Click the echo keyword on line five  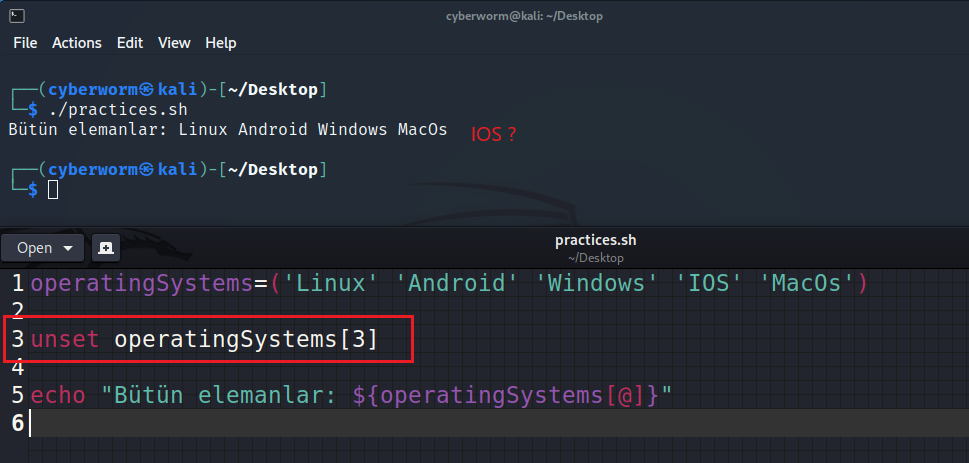pos(58,395)
